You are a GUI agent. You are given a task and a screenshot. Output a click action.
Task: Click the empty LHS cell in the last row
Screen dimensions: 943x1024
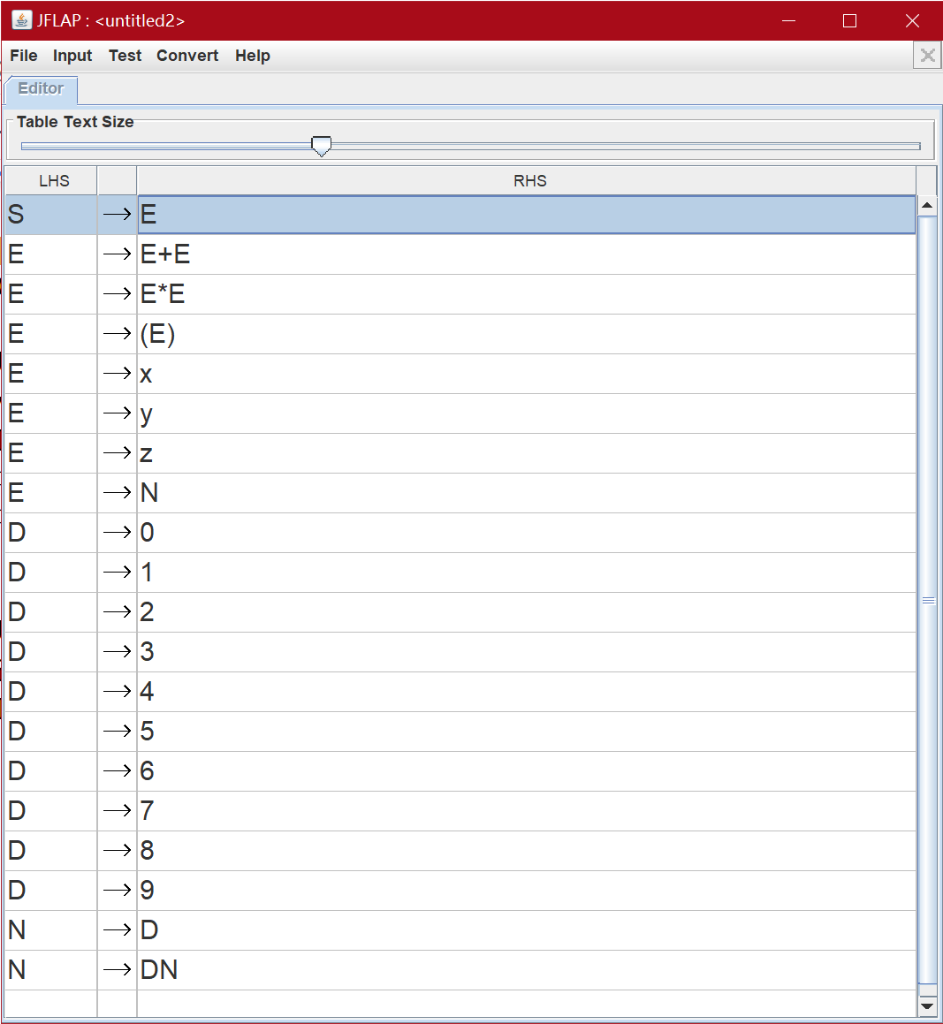point(52,1004)
